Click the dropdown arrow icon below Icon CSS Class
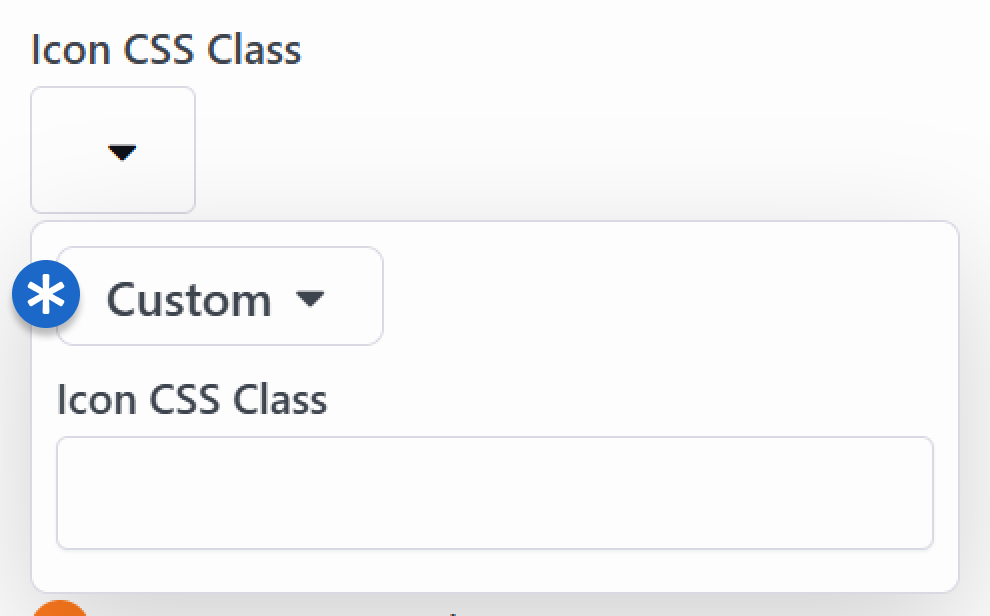This screenshot has width=990, height=616. click(122, 152)
